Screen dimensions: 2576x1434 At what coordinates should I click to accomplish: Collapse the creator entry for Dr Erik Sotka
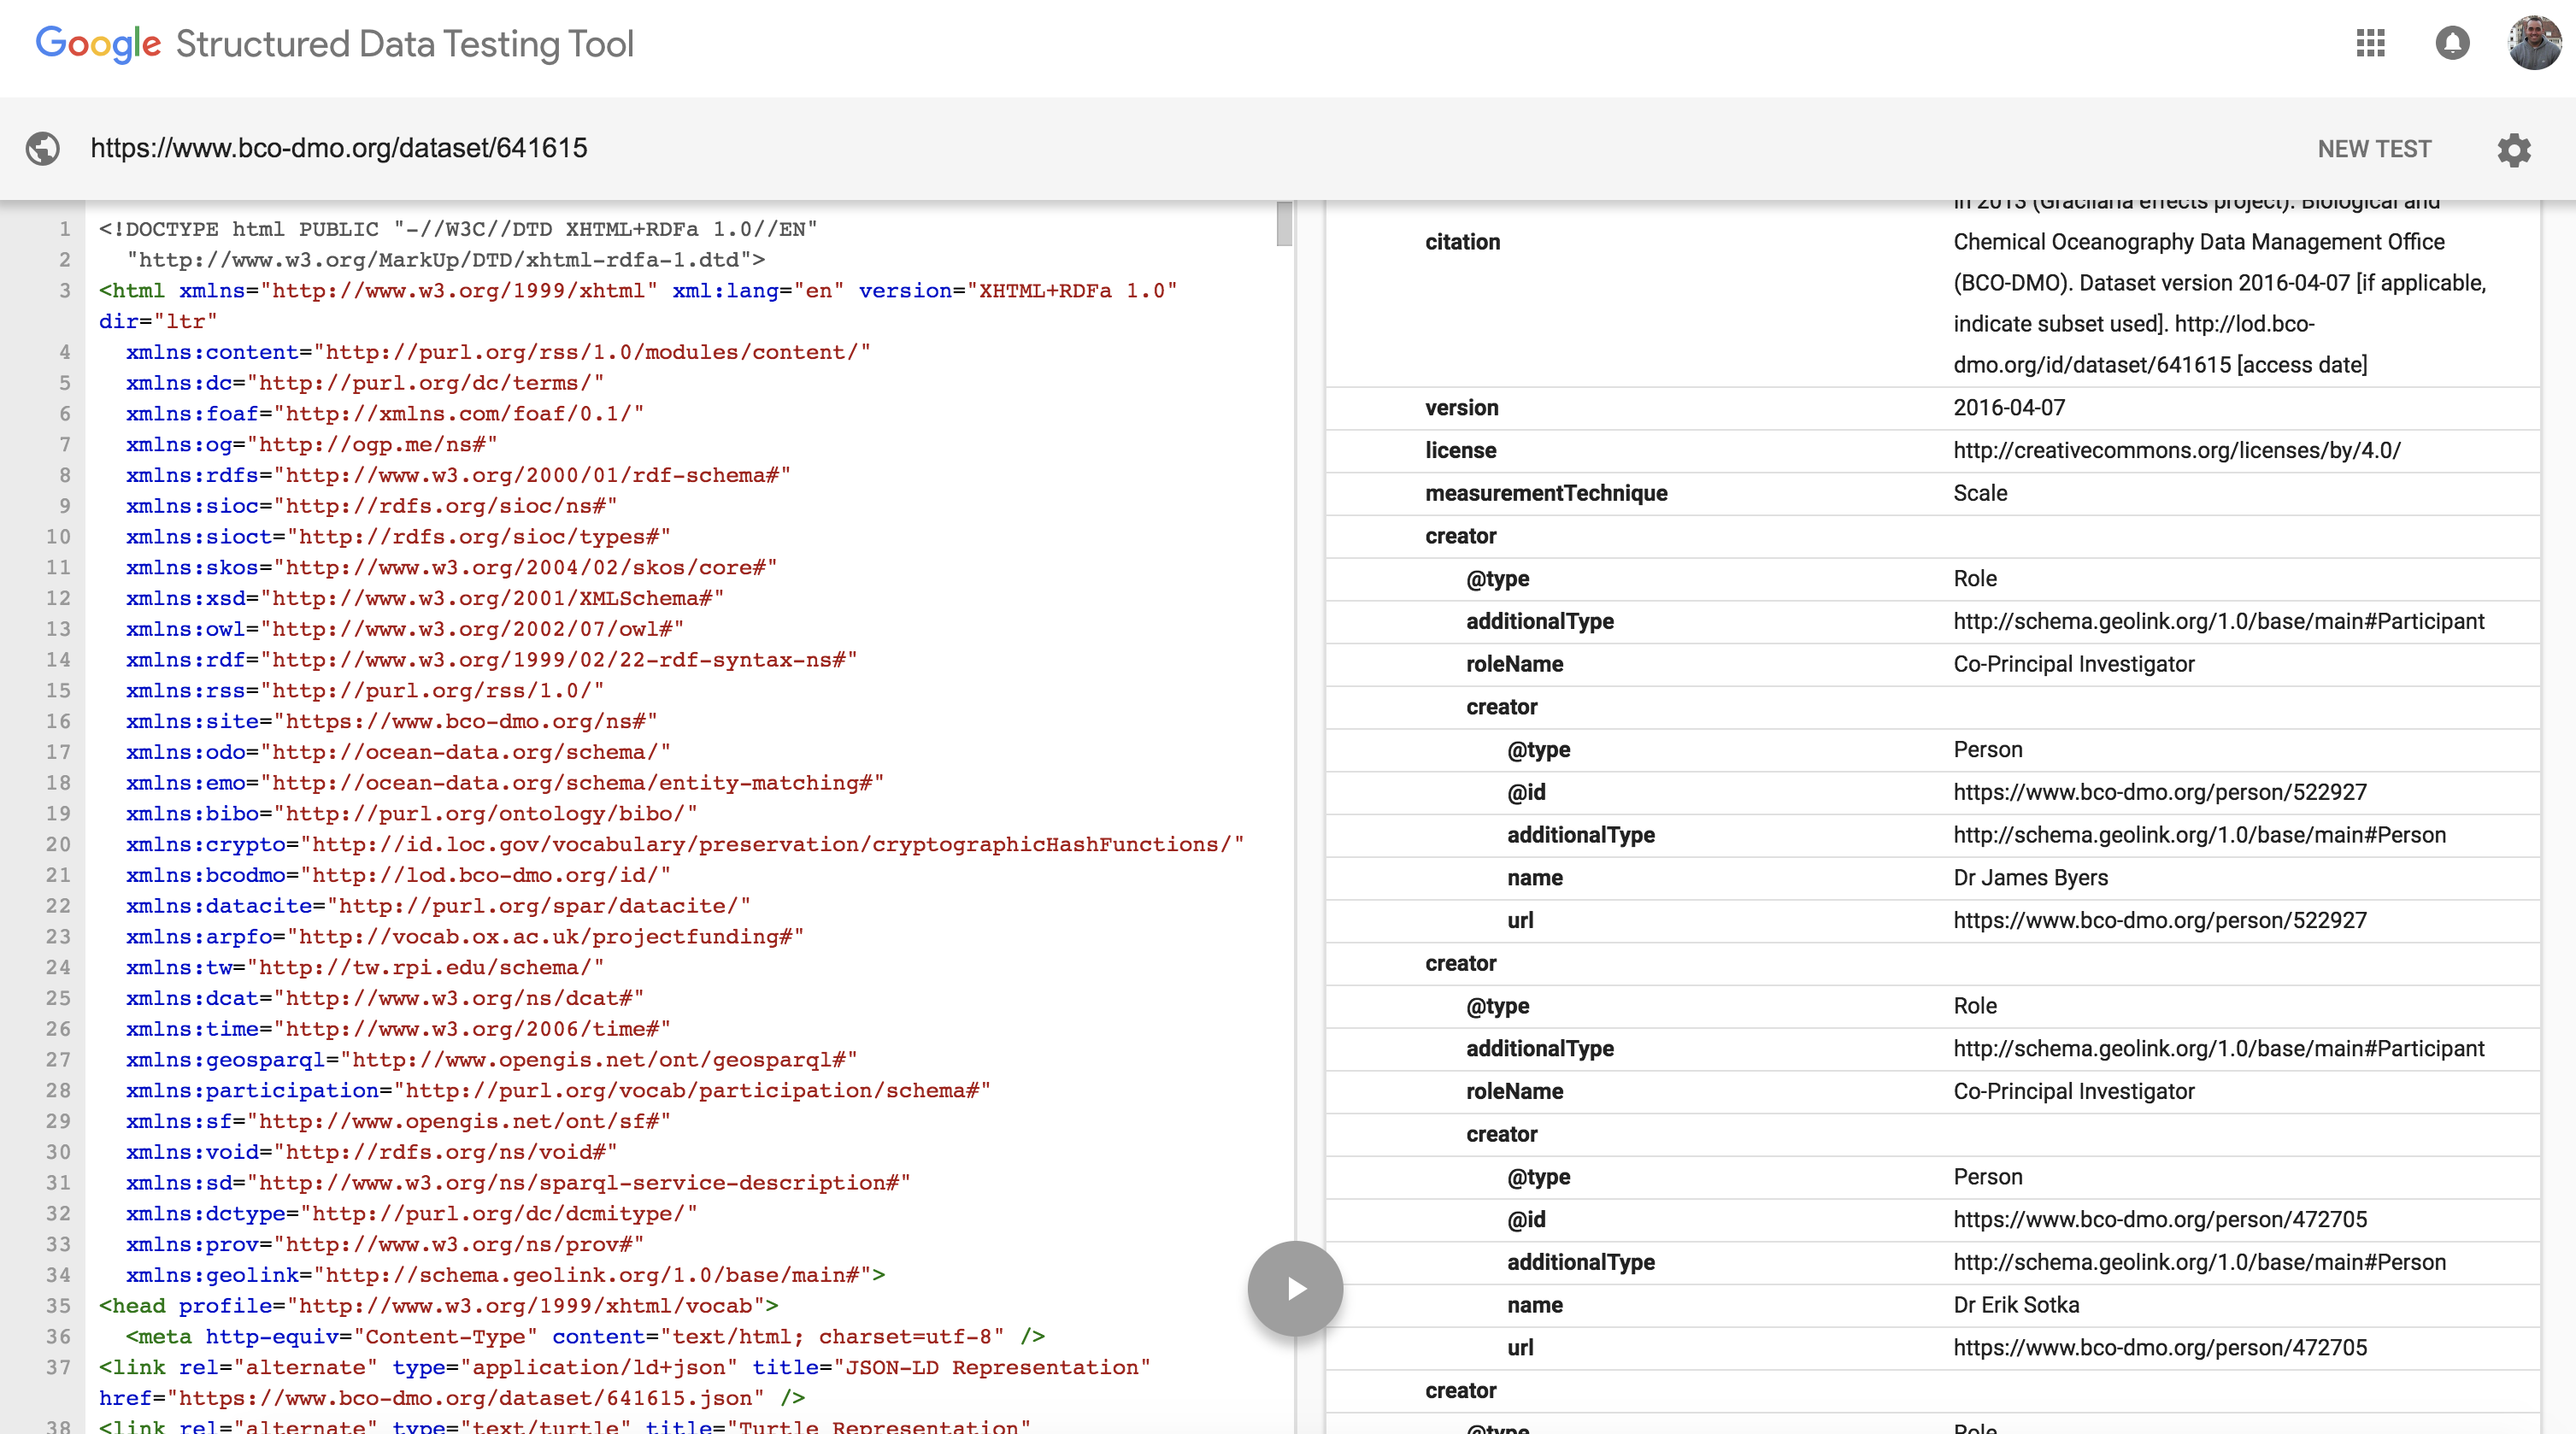pyautogui.click(x=1502, y=1134)
